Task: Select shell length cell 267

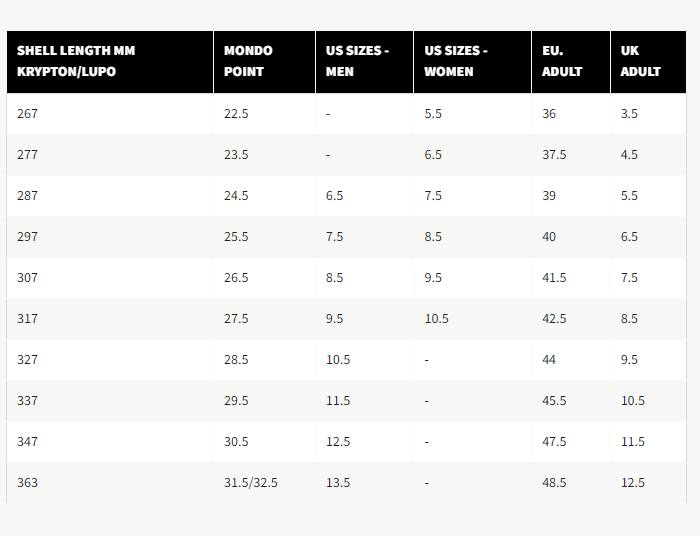Action: (28, 114)
